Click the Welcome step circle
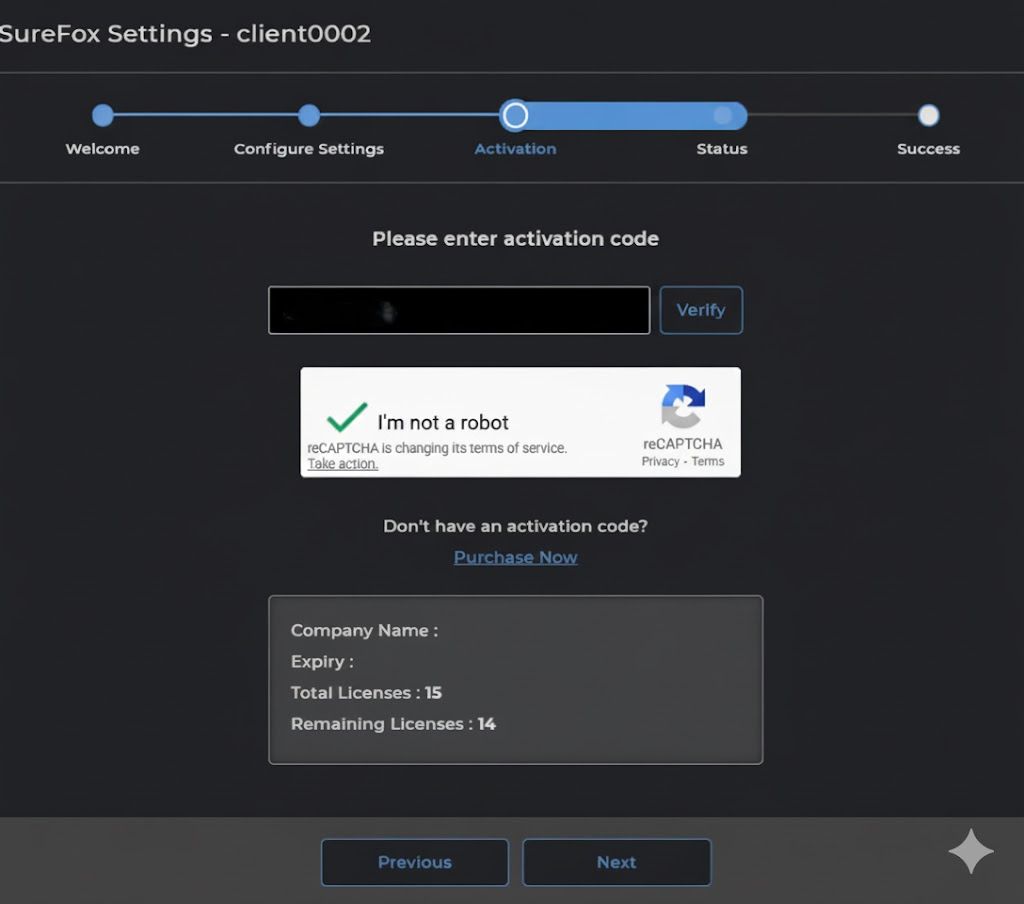Screen dimensions: 1024x904 [103, 116]
